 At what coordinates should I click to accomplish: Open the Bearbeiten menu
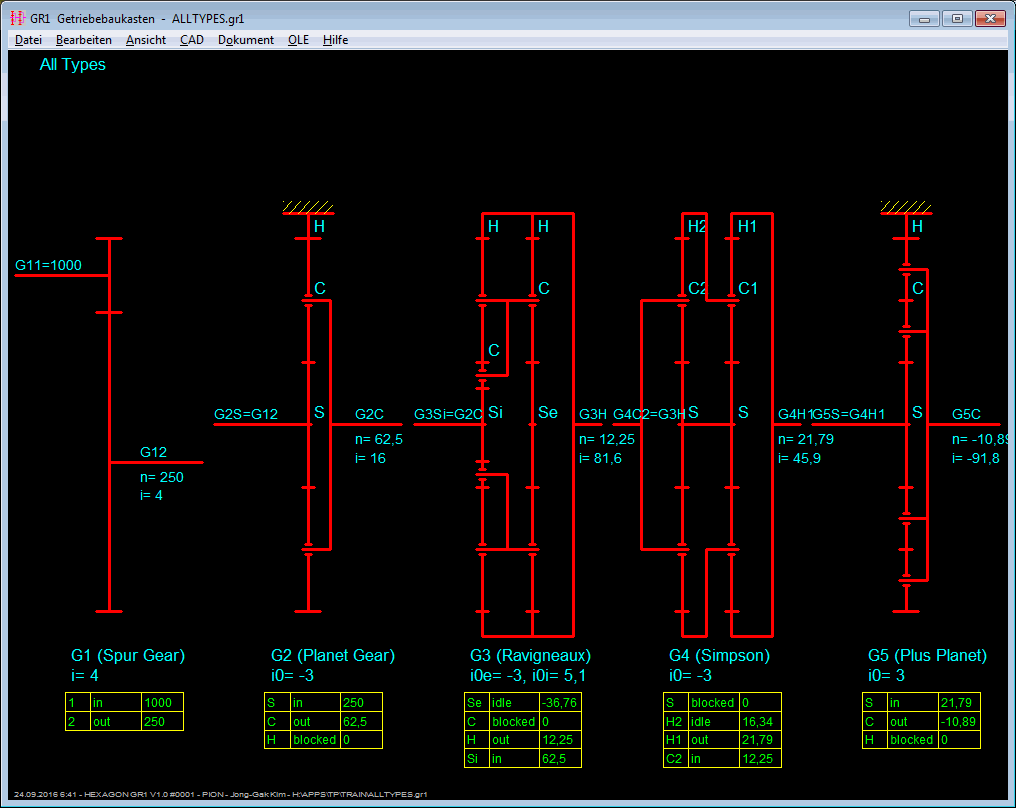pos(84,40)
